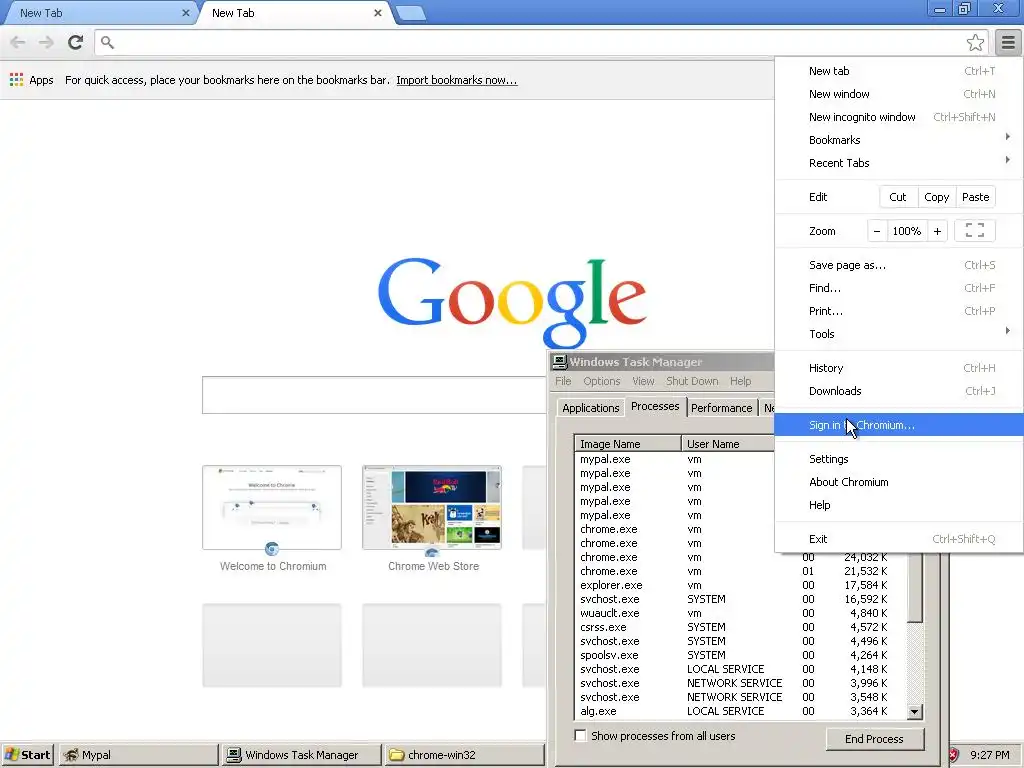Expand the Bookmarks submenu
Screen dimensions: 1024x768
(x=899, y=140)
